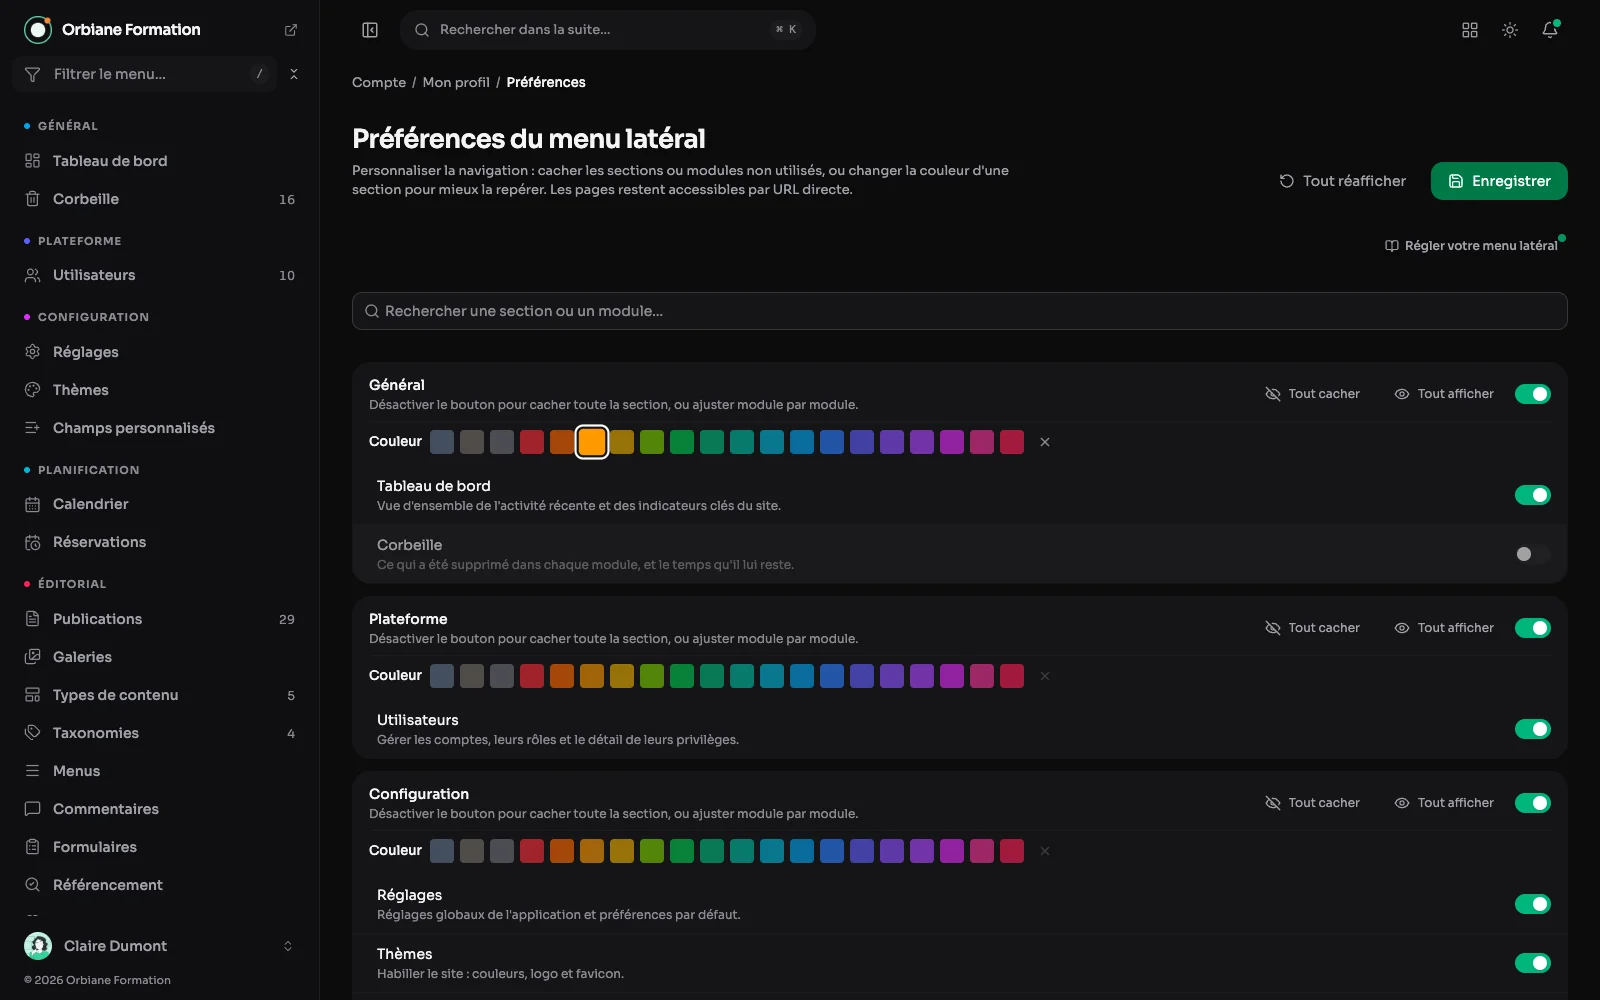Screen dimensions: 1600x1000
Task: Toggle Tableau de bord module switch
Action: pyautogui.click(x=1533, y=495)
